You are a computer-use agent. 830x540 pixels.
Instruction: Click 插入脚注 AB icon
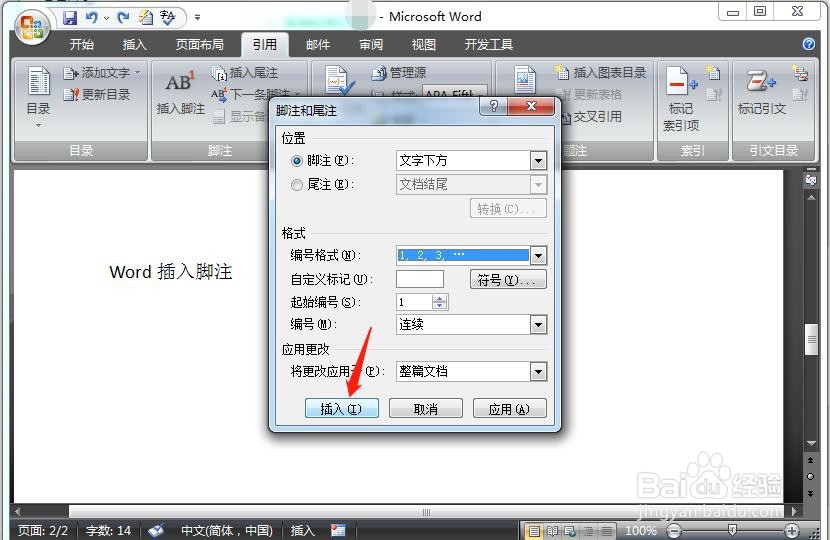tap(181, 91)
